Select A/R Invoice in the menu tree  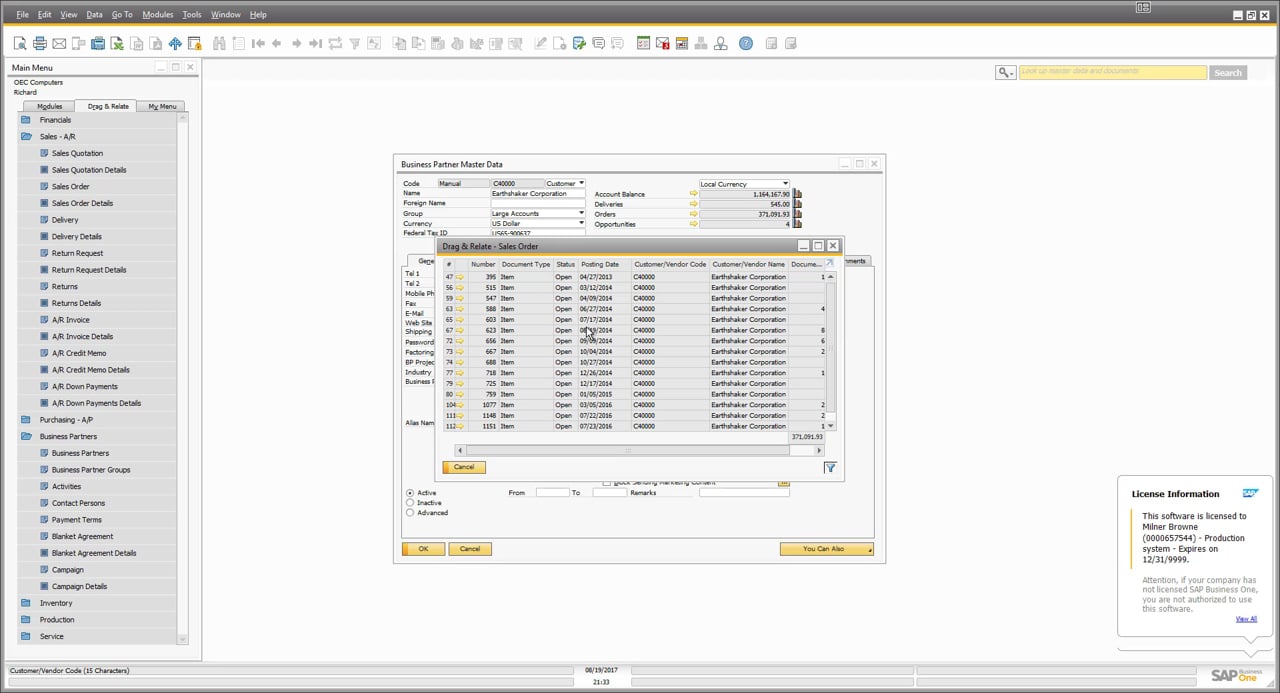point(70,320)
